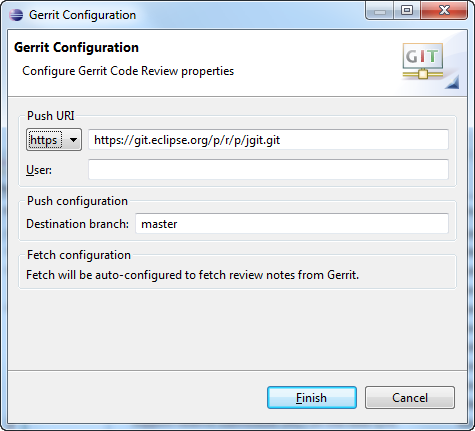
Task: Open the https protocol combo box
Action: (54, 140)
